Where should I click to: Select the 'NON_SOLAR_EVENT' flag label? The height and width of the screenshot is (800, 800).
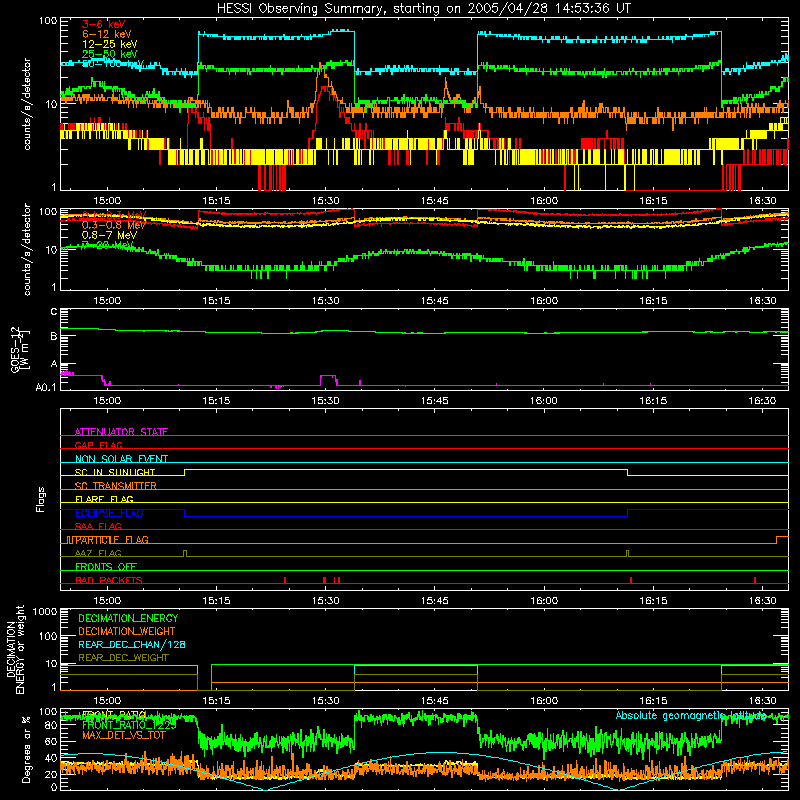(x=121, y=459)
